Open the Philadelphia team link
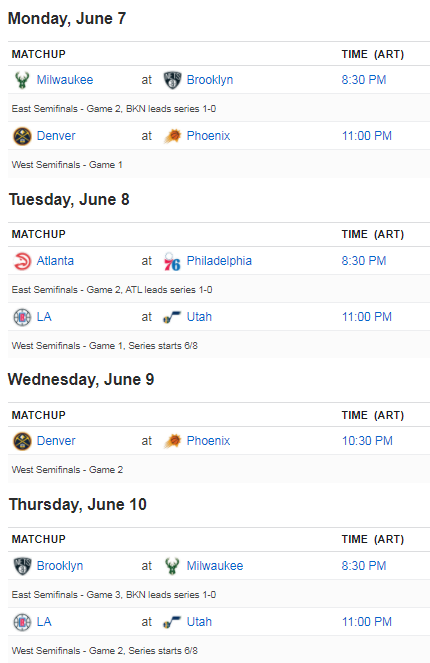430x663 pixels. coord(219,261)
